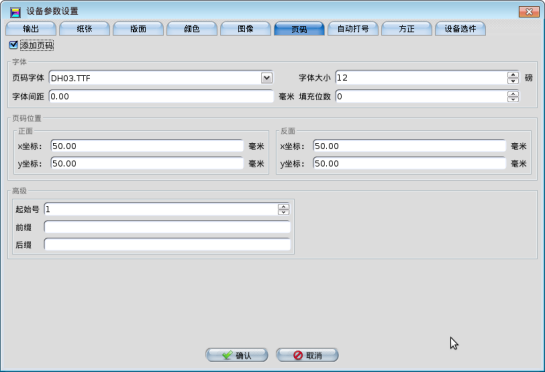Decrease 填充位数 using the down spinner
The height and width of the screenshot is (372, 545).
(513, 99)
